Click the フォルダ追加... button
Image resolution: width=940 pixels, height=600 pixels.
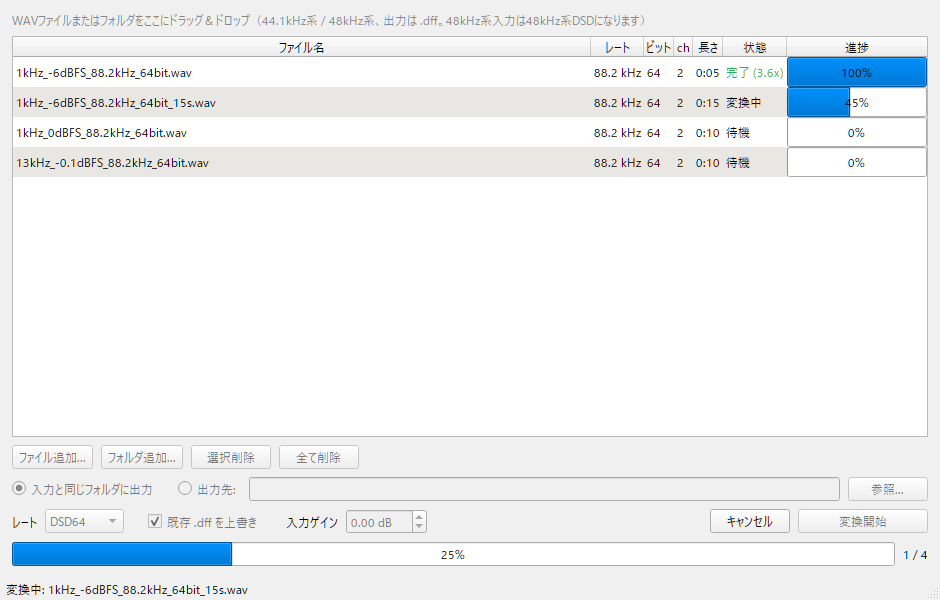[x=141, y=457]
